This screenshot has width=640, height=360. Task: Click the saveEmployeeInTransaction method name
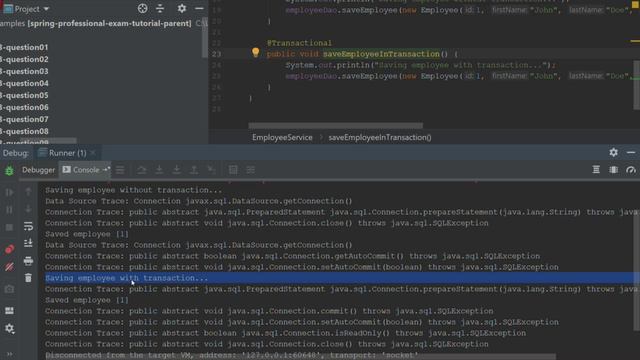click(x=381, y=54)
